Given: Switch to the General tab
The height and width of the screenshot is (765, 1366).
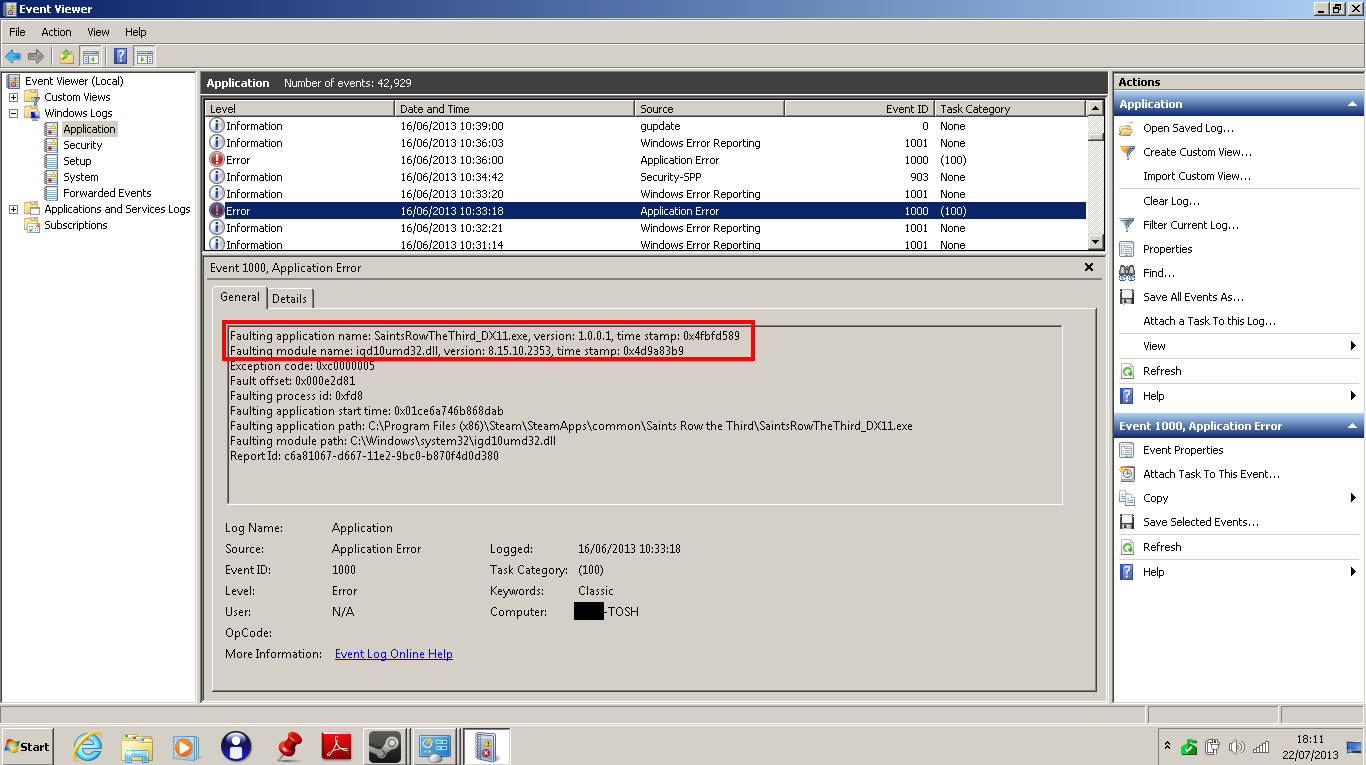Looking at the screenshot, I should coord(240,297).
